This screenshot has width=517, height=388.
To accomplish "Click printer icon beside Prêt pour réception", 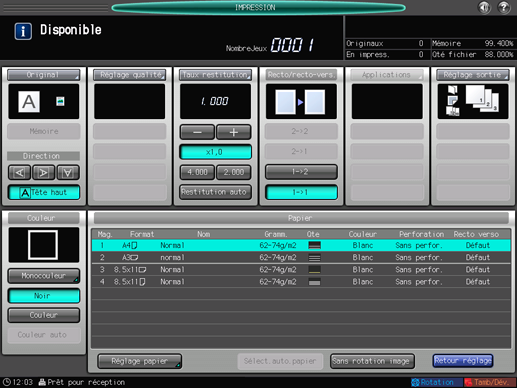I will (x=42, y=382).
